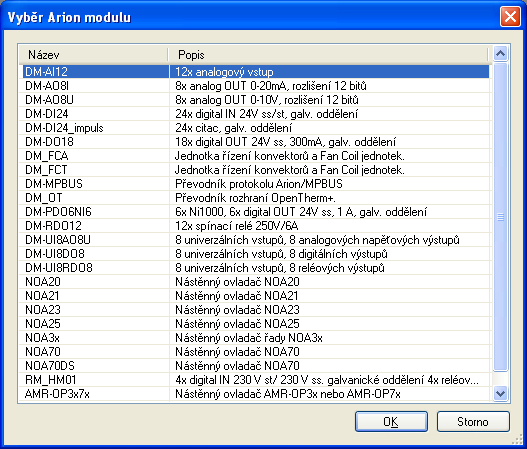Viewport: 527px width, 449px height.
Task: Click description "8 univerzálních vstupů, 8 digitálních výstupů"
Action: 281,254
